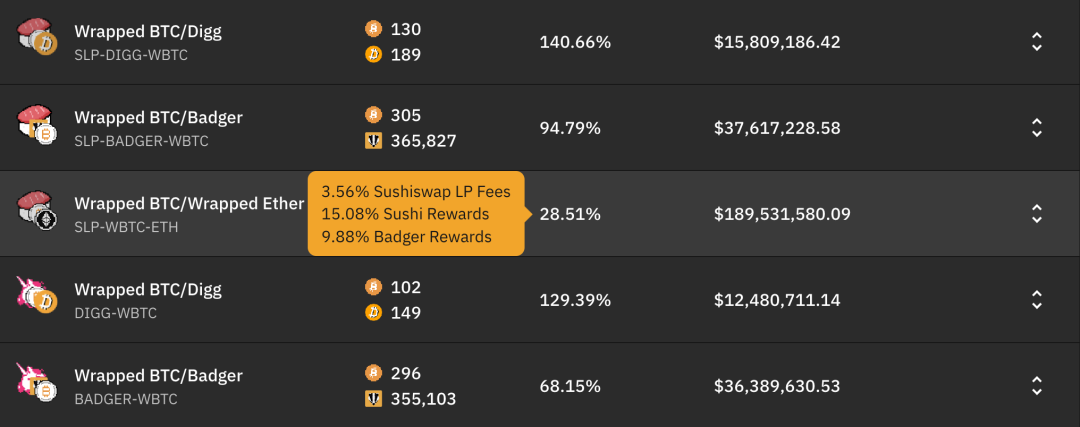Open the Wrapped BTC/Wrapped Ether vault name

click(x=189, y=204)
